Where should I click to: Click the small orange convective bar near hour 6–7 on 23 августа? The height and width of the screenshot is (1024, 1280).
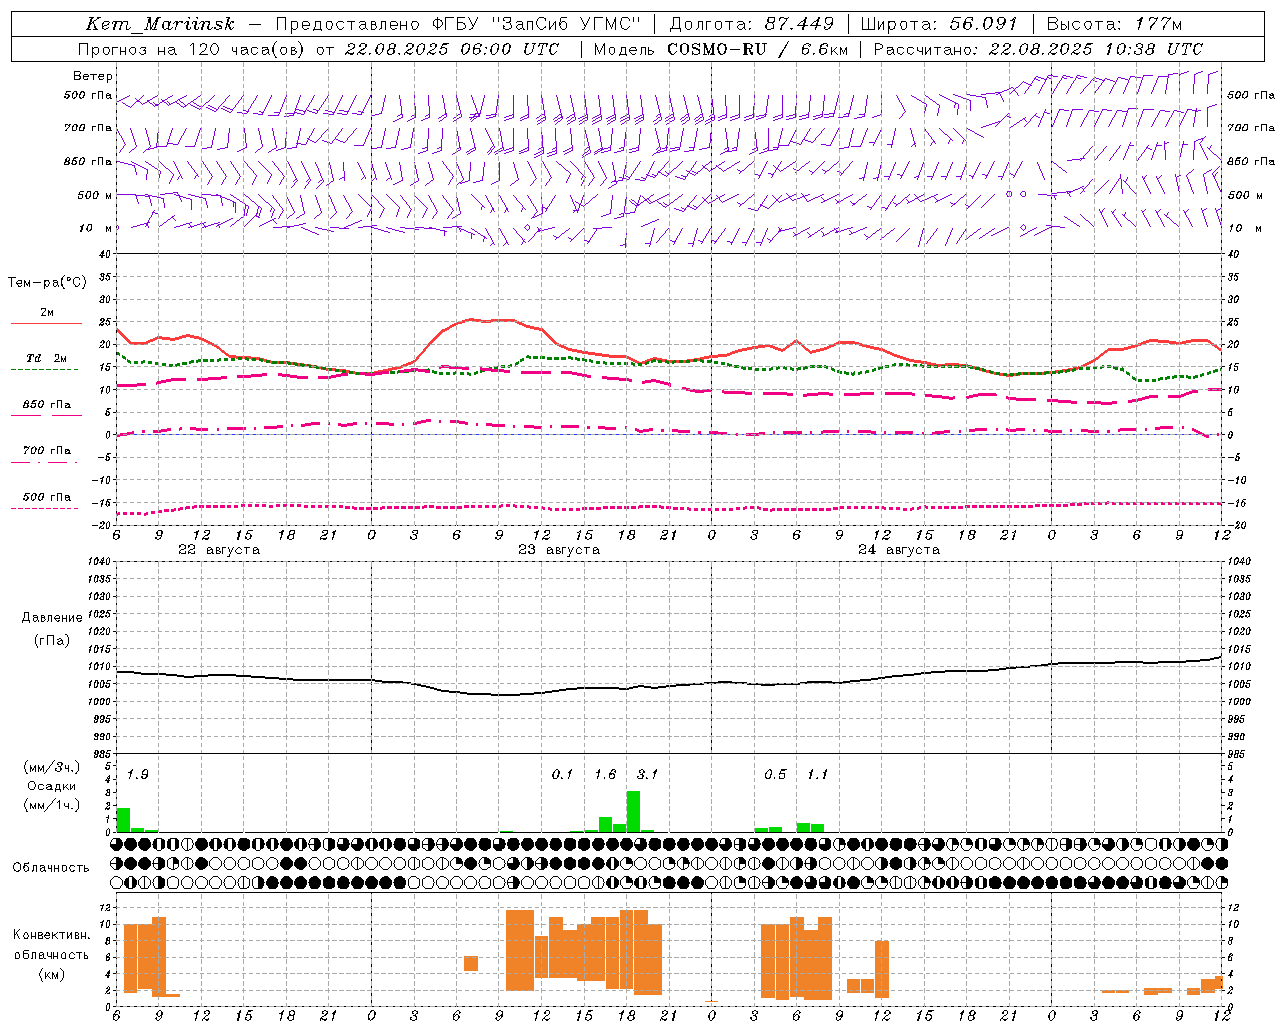471,964
